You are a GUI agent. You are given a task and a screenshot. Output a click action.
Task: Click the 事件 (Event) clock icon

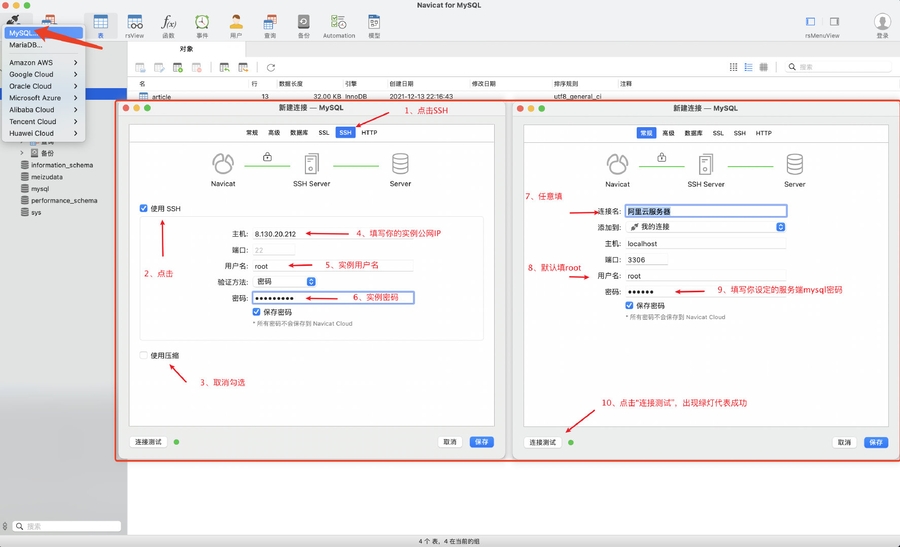click(x=202, y=24)
